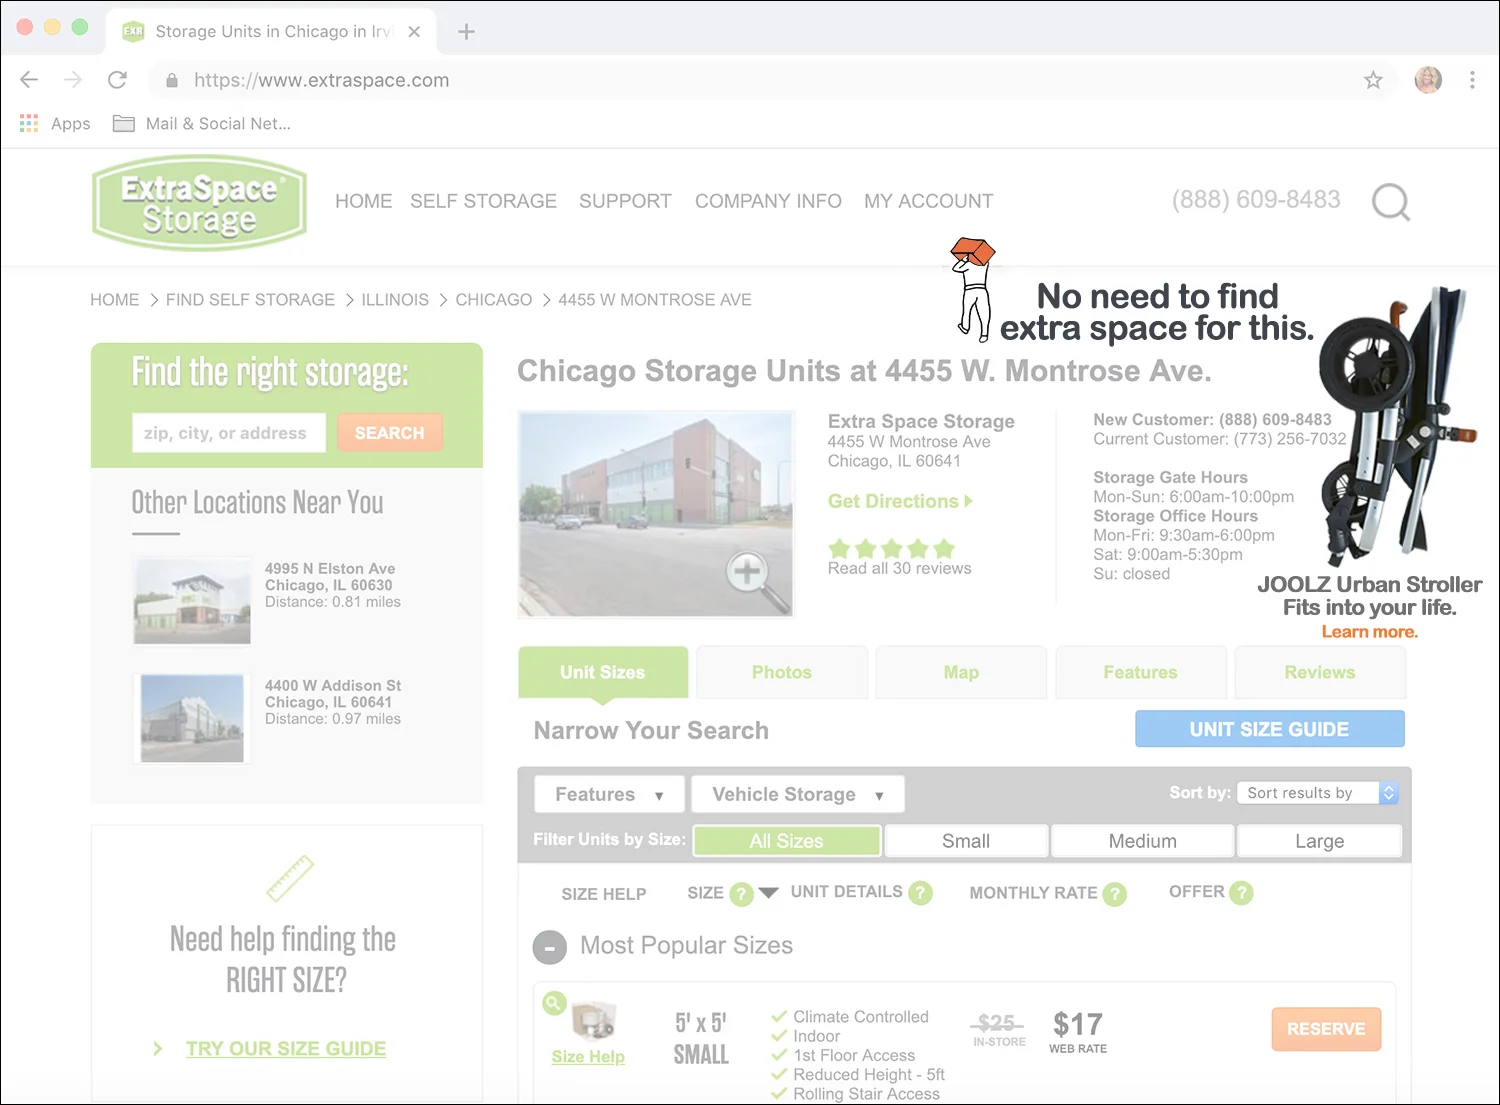Filter units by All Sizes
The width and height of the screenshot is (1500, 1105).
tap(787, 841)
